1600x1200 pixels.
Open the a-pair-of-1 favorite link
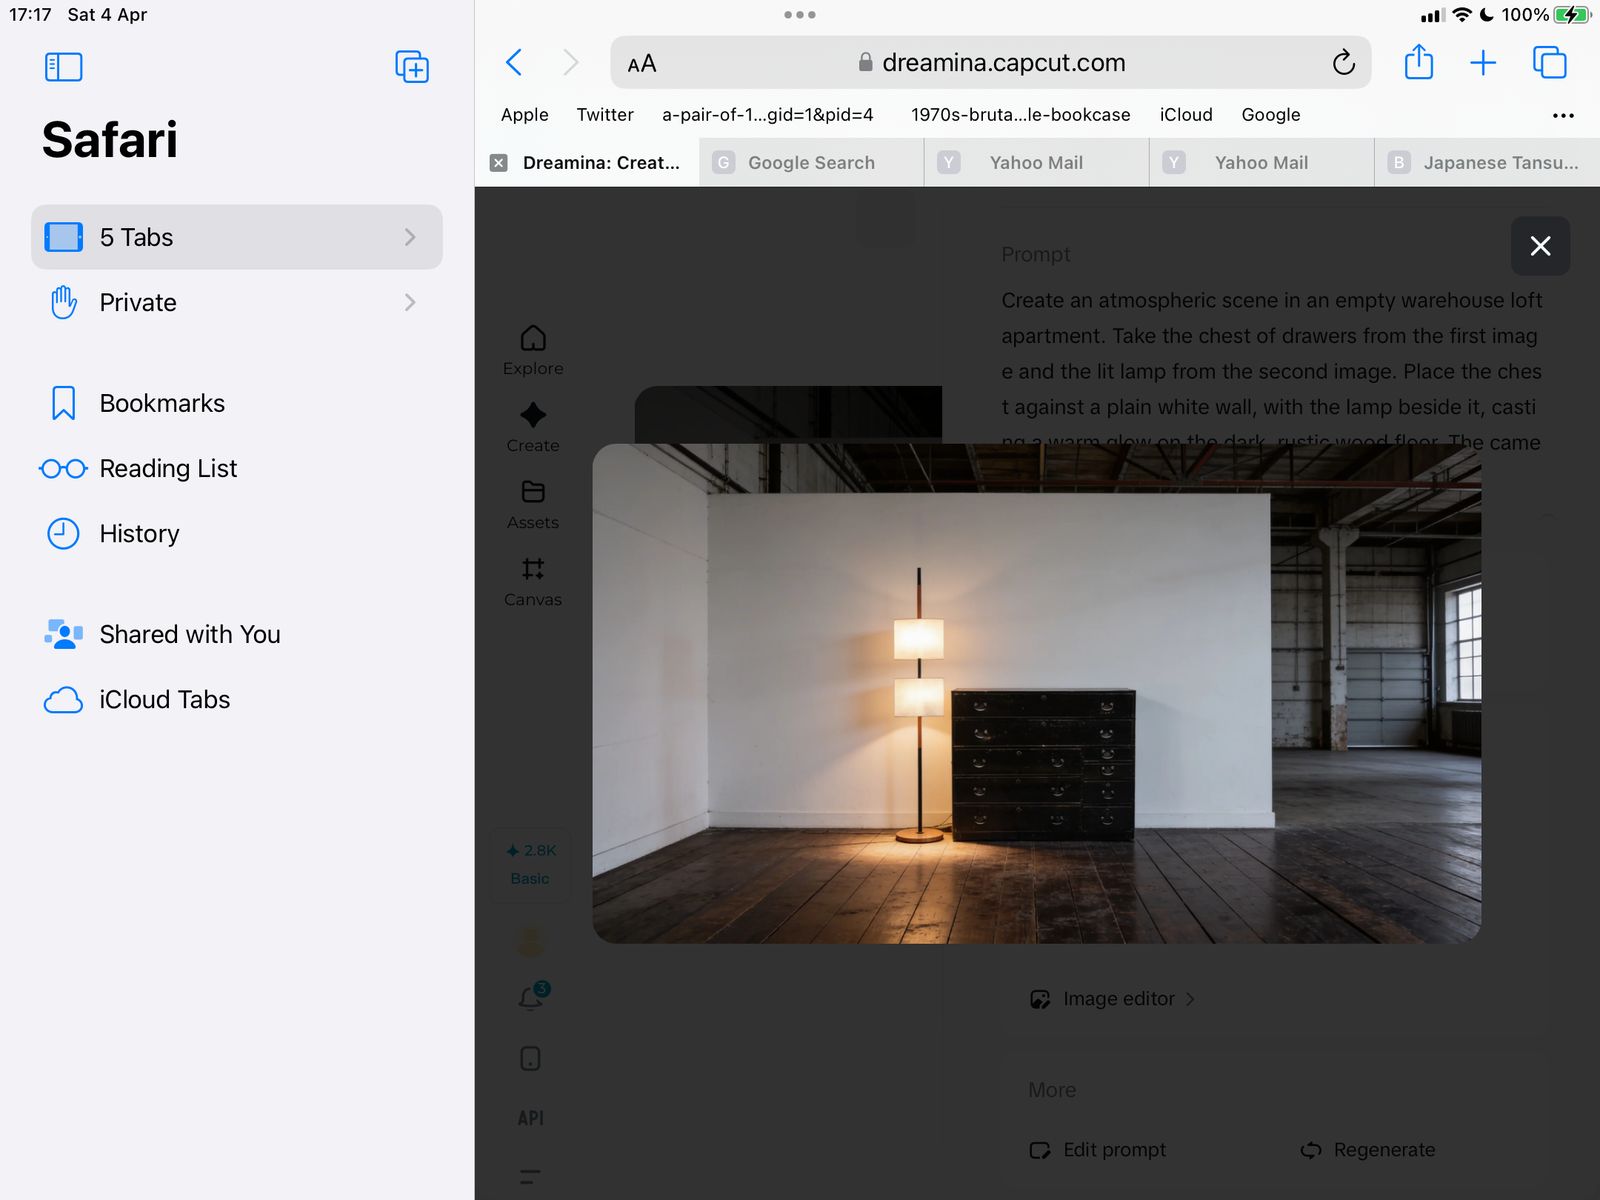768,115
